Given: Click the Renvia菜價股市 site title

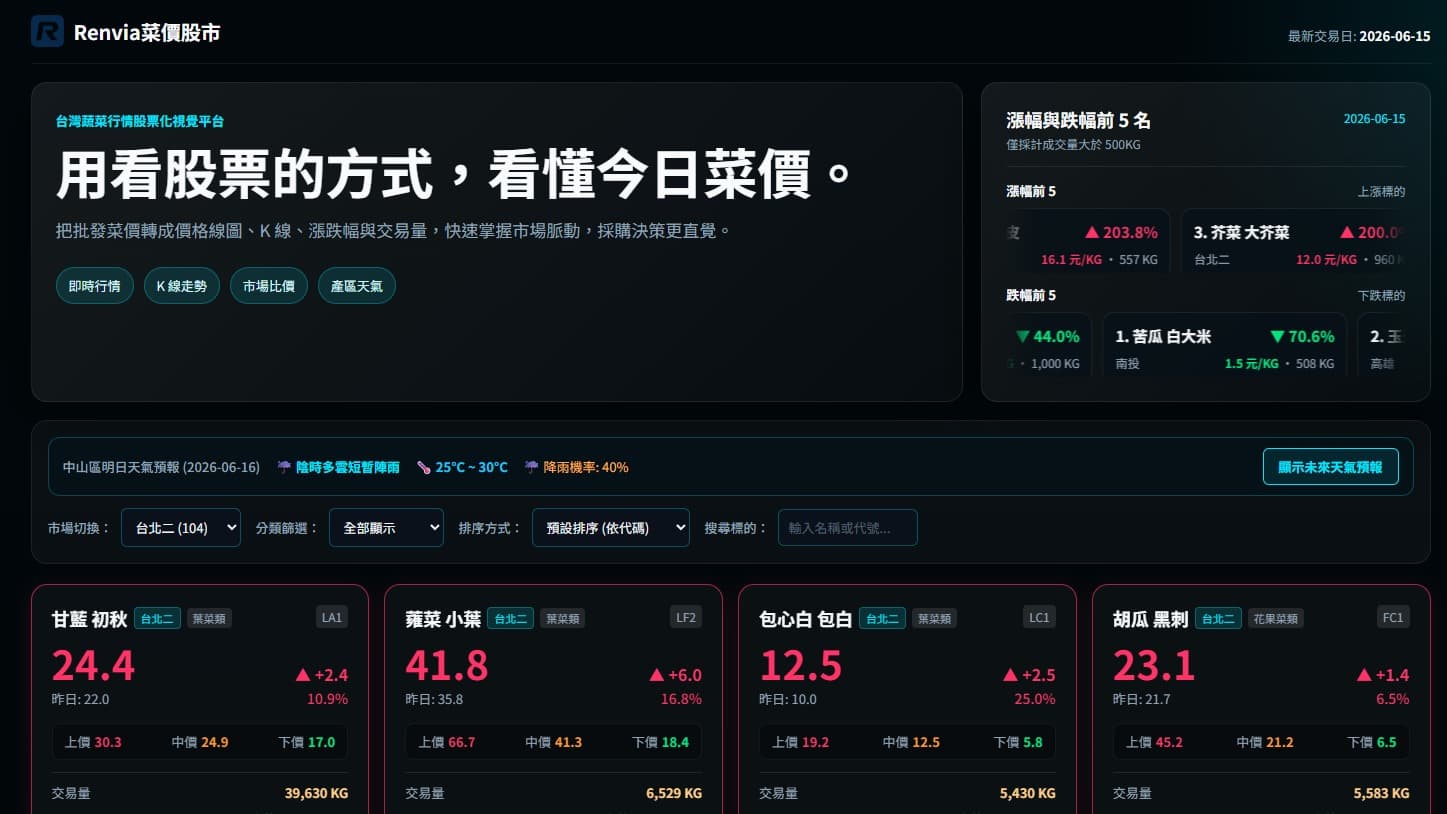Looking at the screenshot, I should tap(147, 33).
